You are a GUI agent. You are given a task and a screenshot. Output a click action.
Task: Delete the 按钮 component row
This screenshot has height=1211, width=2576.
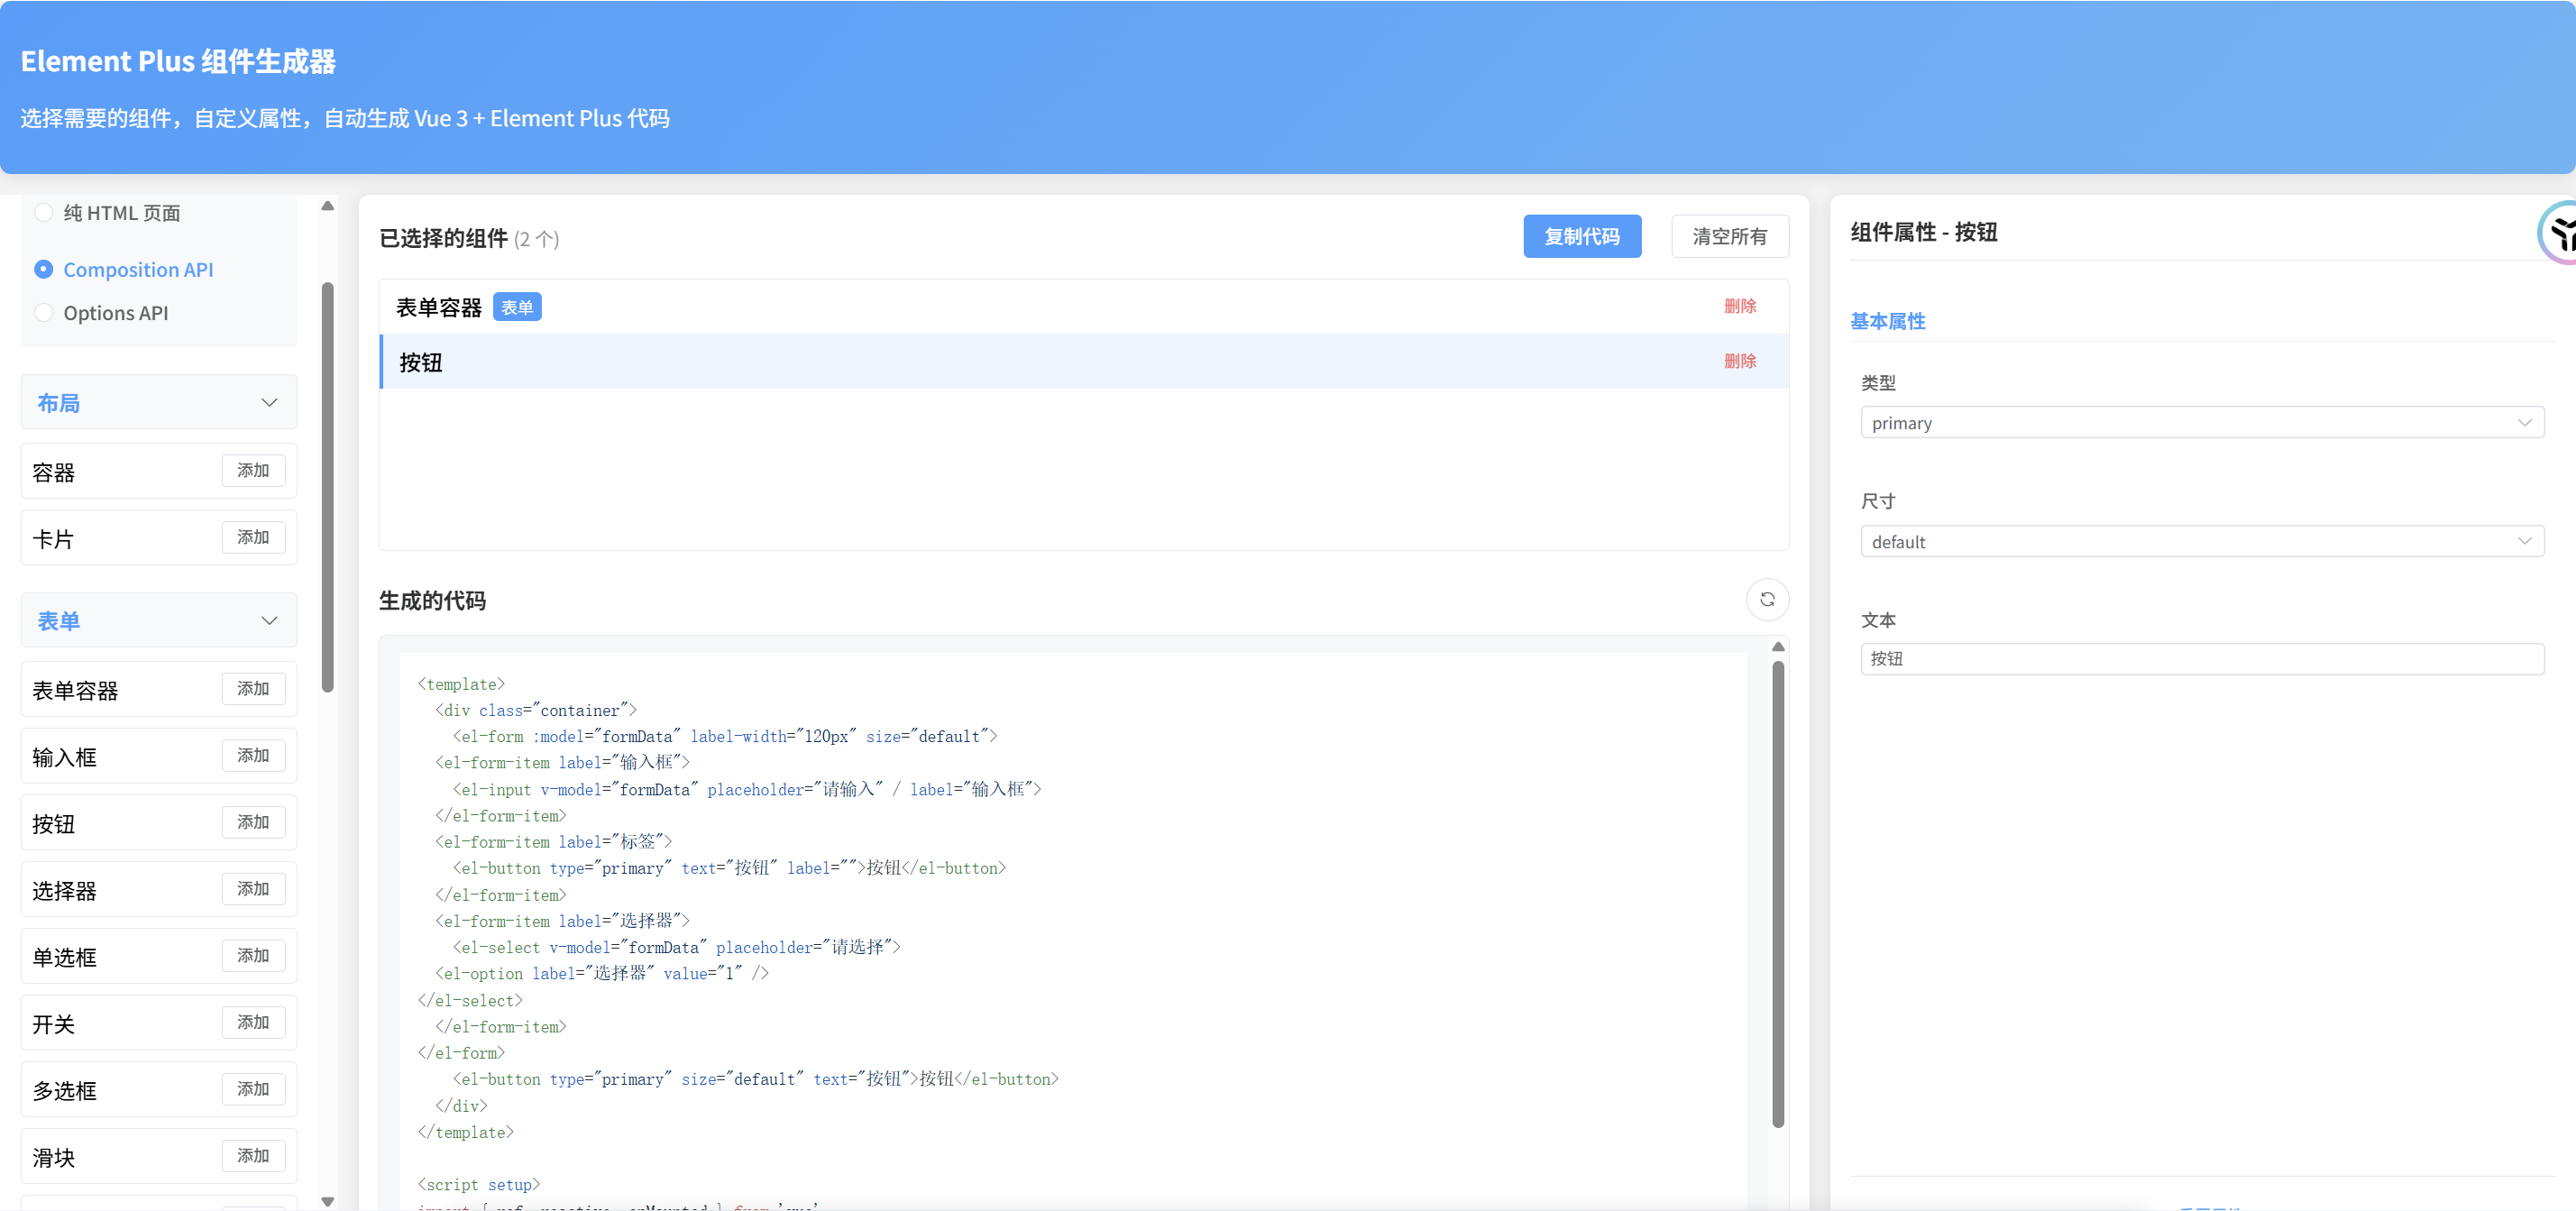coord(1739,361)
